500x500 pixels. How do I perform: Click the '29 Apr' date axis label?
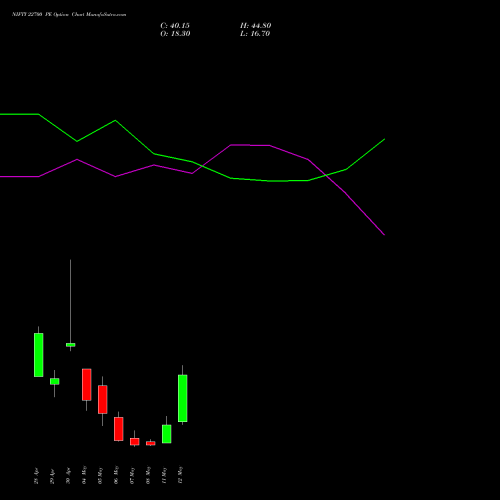(52, 476)
